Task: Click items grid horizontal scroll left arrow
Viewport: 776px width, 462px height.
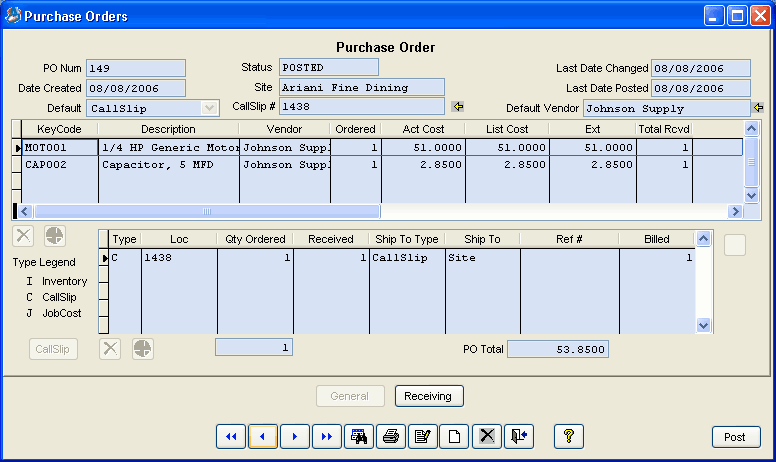Action: pos(25,212)
